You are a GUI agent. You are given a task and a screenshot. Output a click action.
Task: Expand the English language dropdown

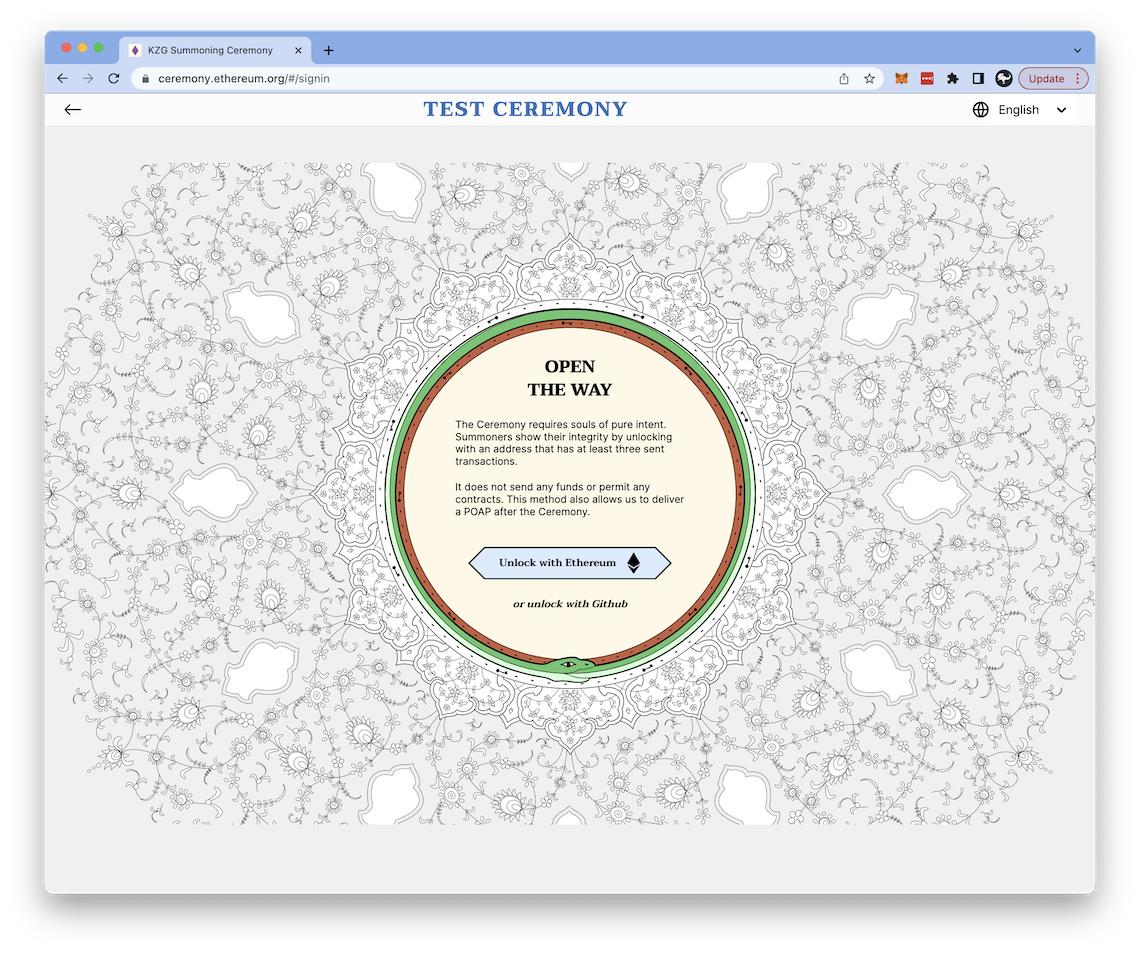(1061, 110)
